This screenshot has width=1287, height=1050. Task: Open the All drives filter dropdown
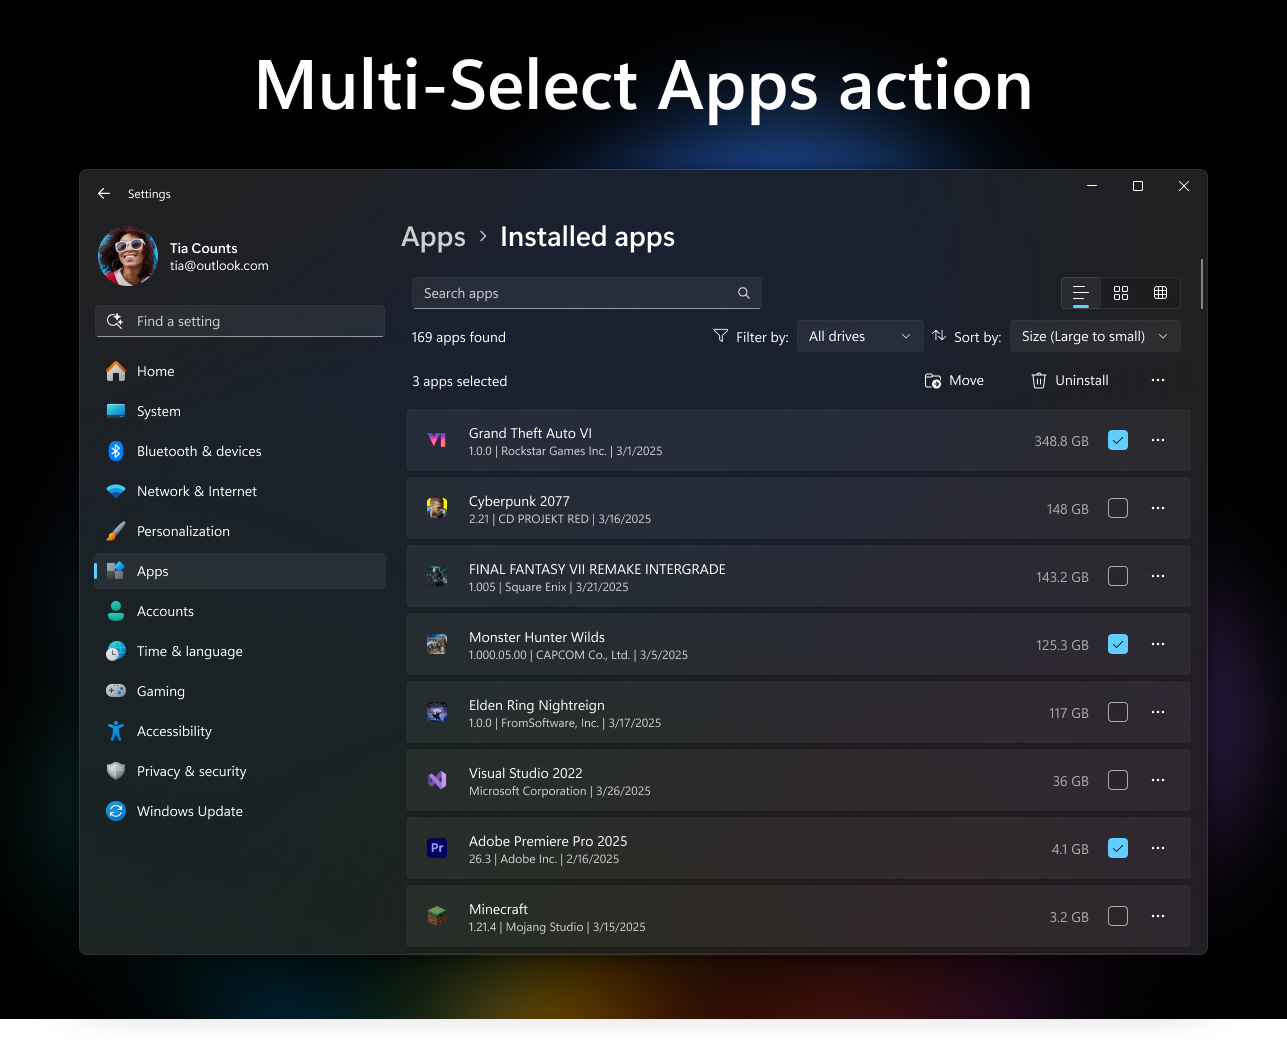pos(859,336)
